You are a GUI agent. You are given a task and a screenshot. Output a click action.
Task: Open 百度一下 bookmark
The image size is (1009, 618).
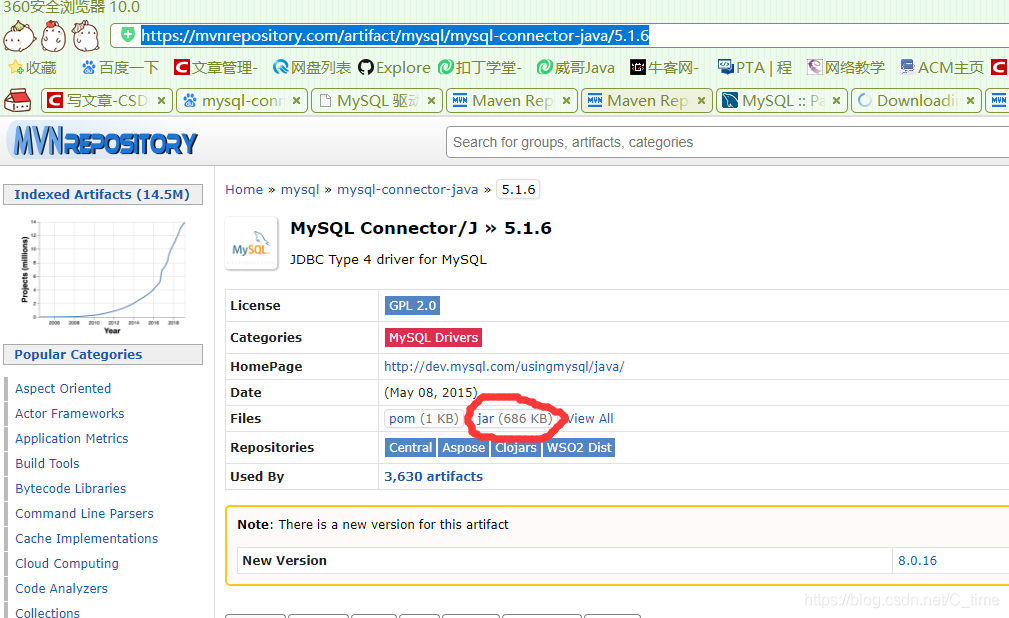point(120,68)
